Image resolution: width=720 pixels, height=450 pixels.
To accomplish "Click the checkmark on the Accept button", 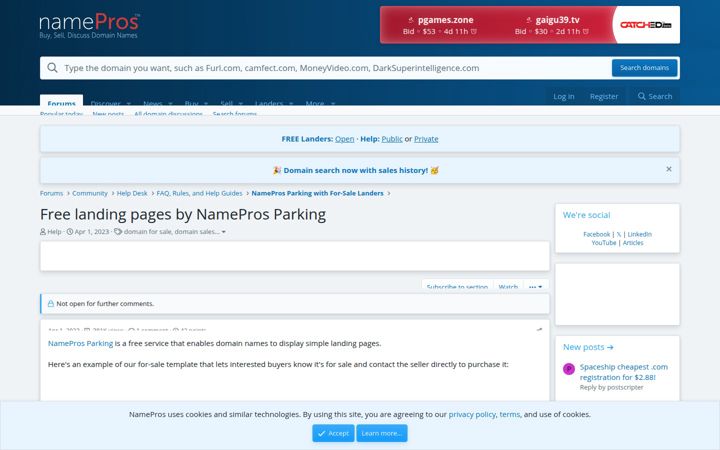I will [x=321, y=433].
